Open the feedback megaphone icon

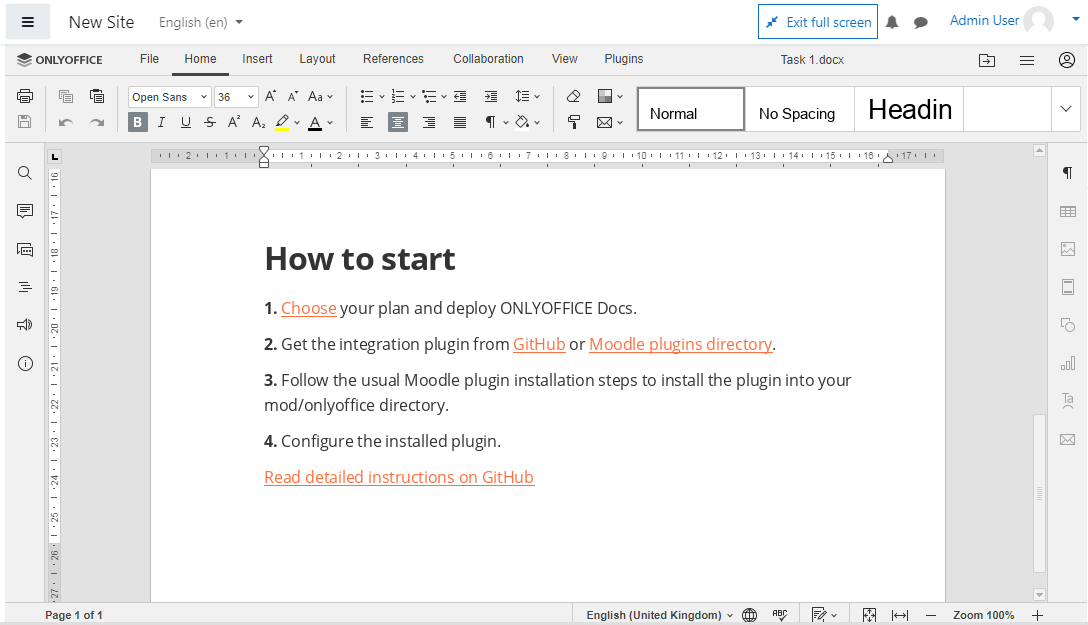[25, 325]
